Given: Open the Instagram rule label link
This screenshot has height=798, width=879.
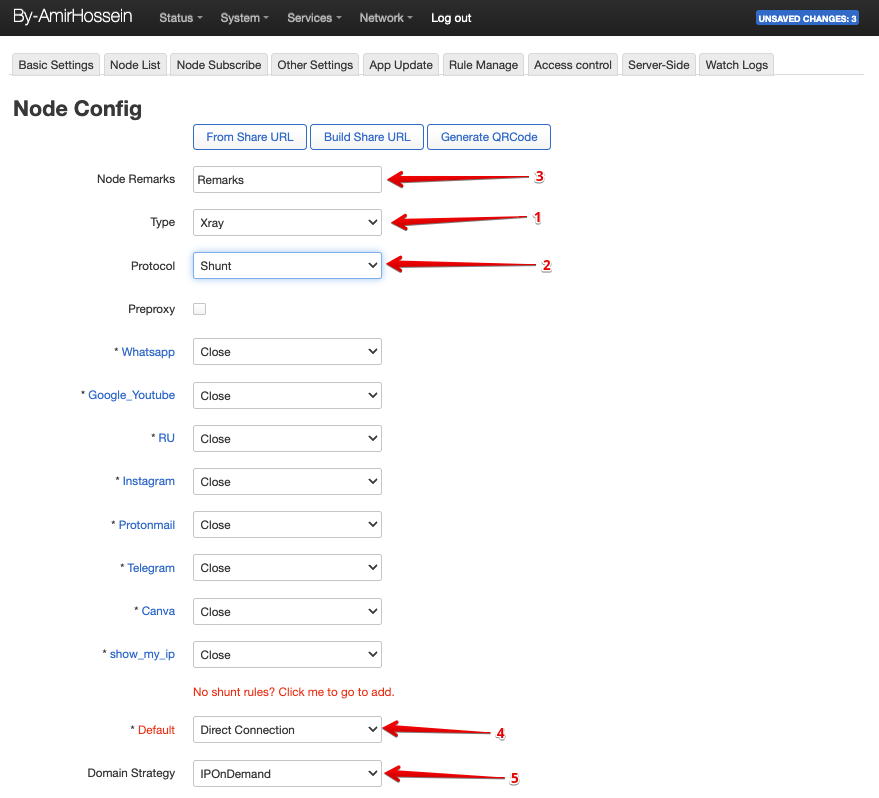Looking at the screenshot, I should [148, 481].
